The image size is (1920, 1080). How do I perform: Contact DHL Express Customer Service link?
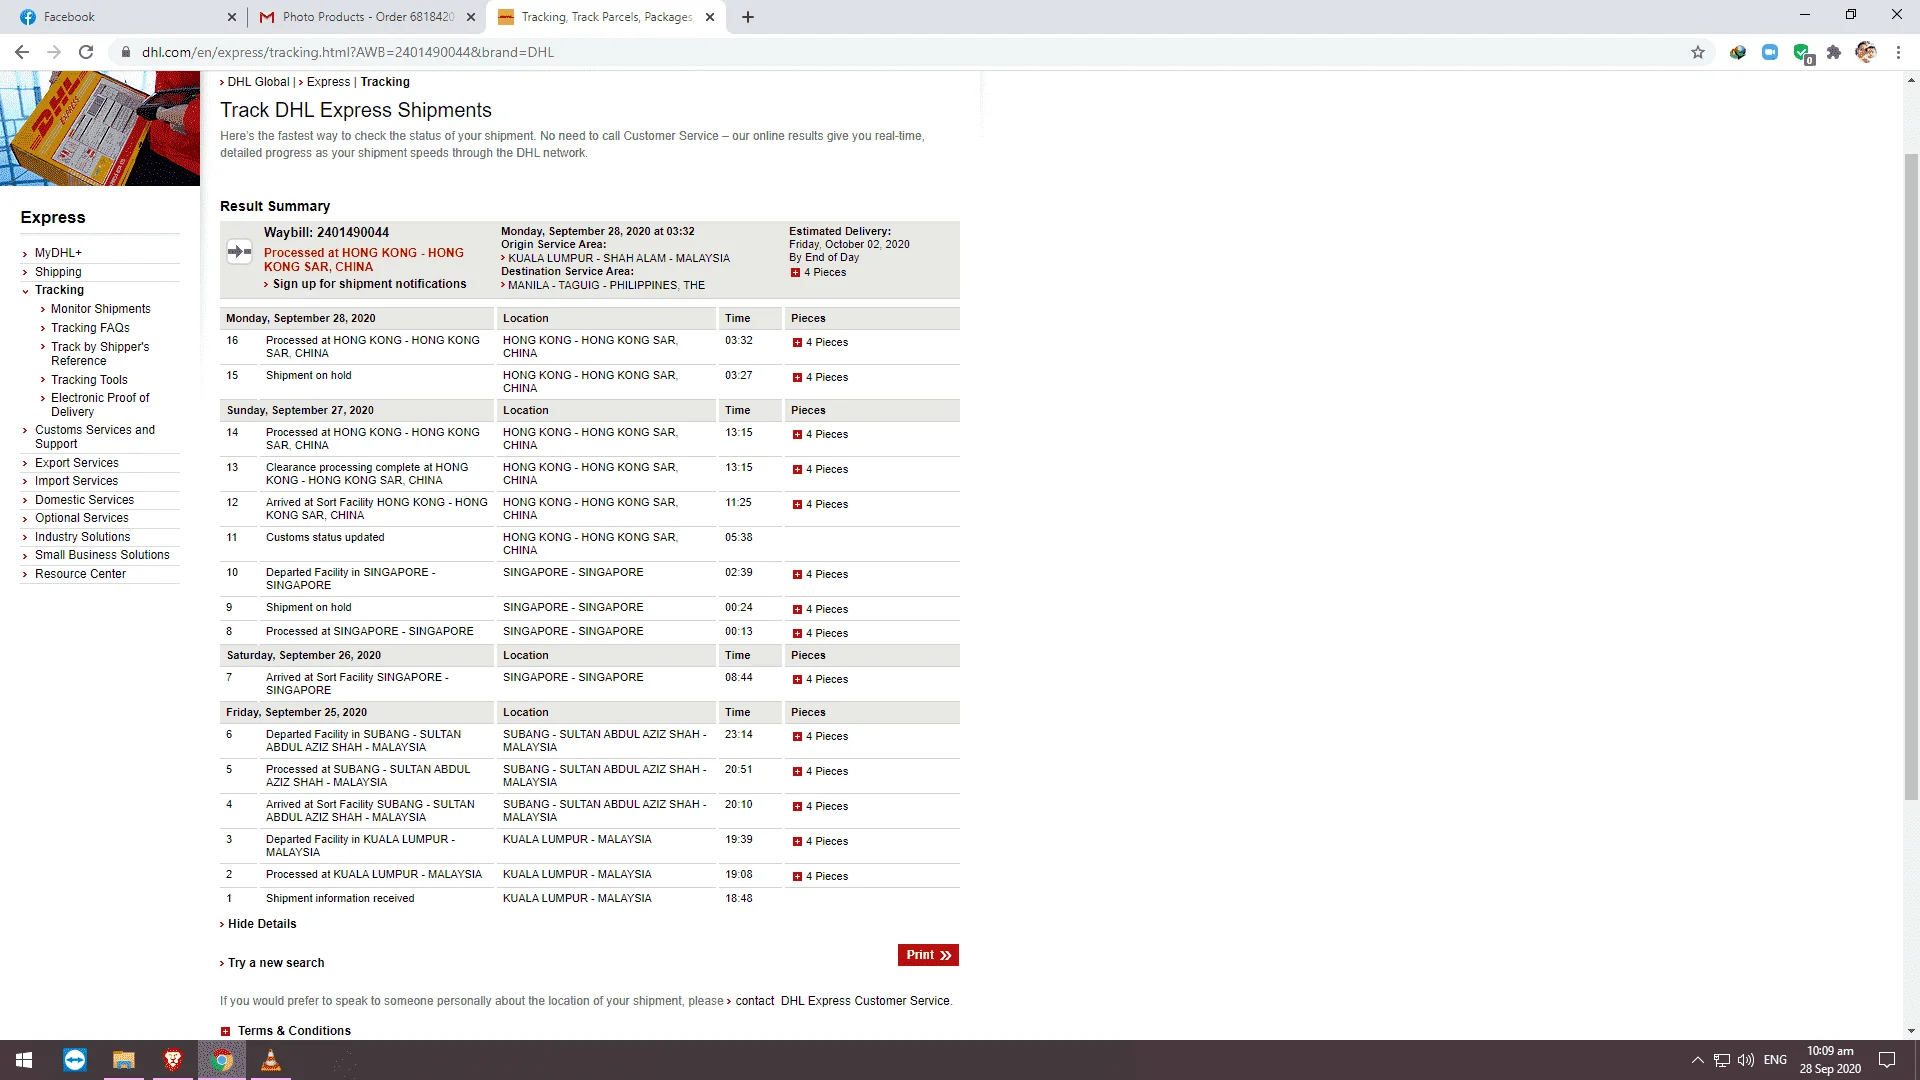tap(842, 1001)
